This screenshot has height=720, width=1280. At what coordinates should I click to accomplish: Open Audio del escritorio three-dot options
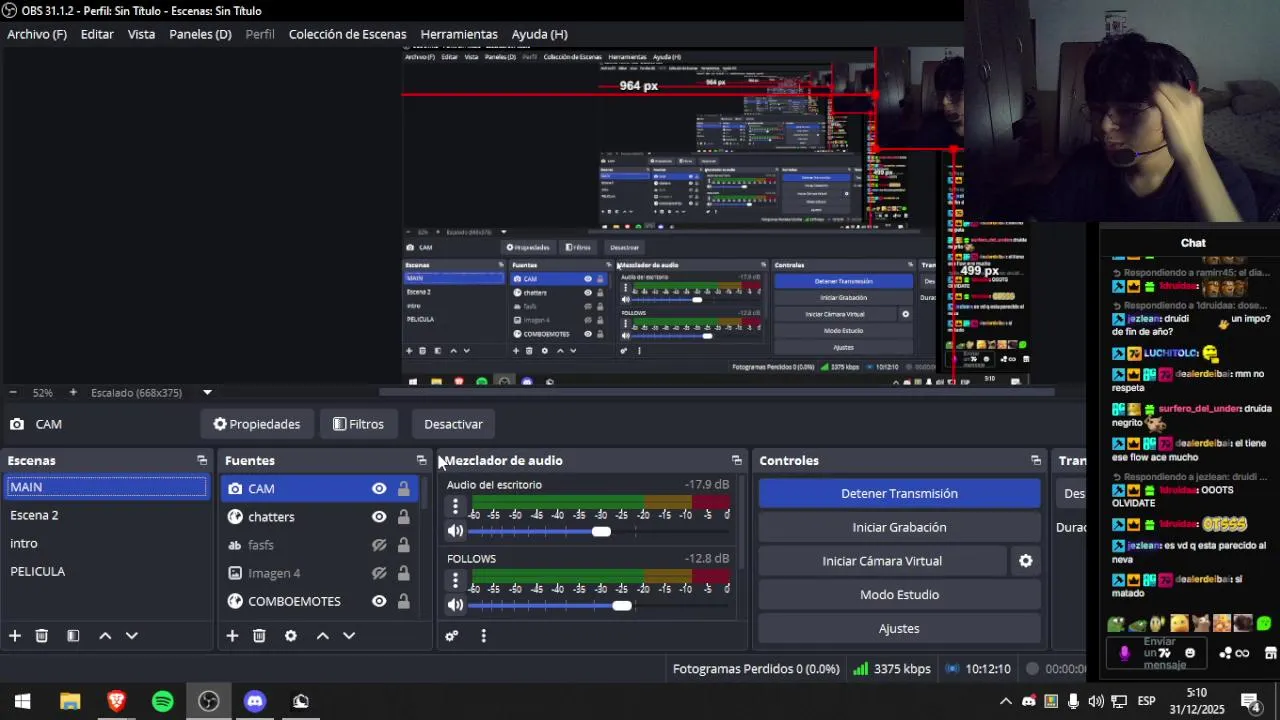[x=455, y=506]
